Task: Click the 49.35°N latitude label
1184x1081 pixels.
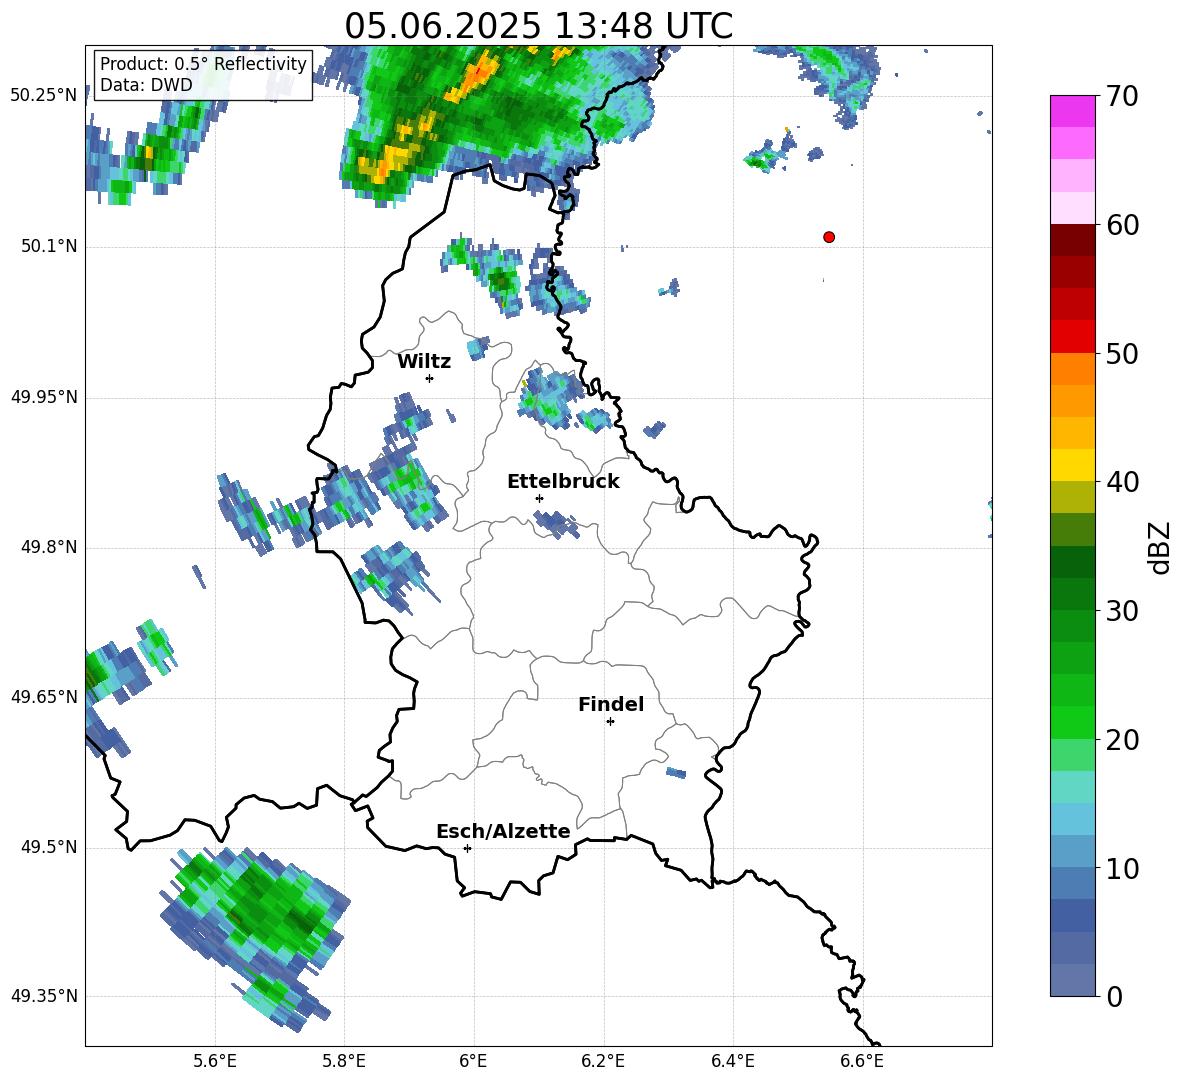Action: point(44,996)
